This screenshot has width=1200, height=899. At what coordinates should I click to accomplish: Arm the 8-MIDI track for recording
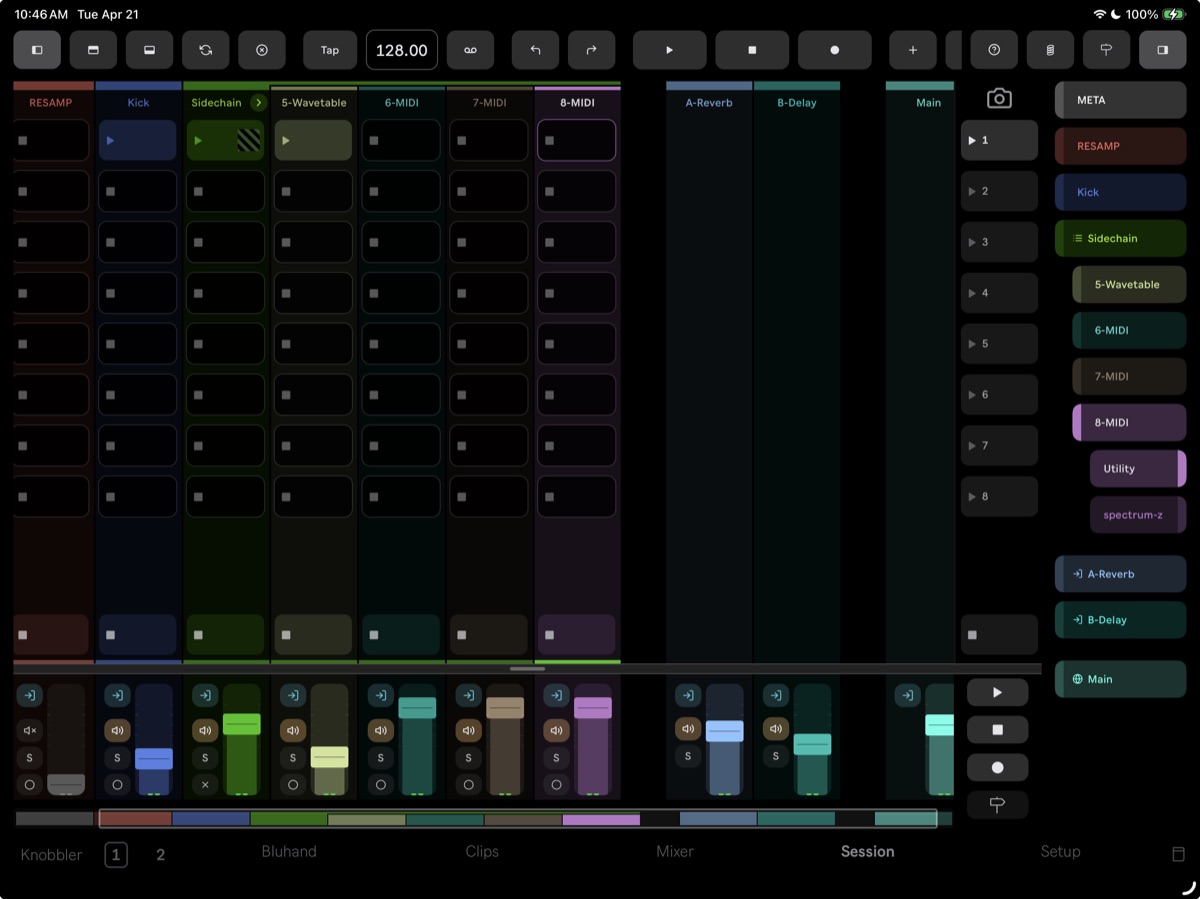click(557, 785)
